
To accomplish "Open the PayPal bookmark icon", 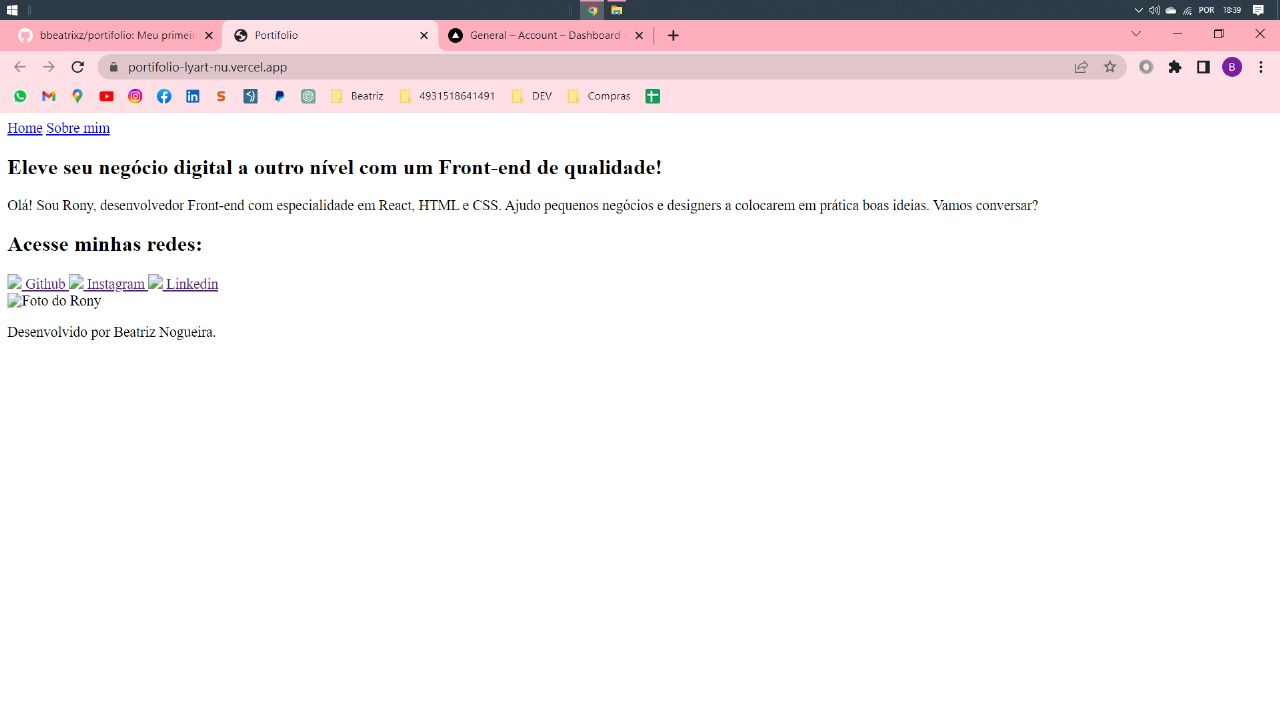I will pyautogui.click(x=279, y=96).
